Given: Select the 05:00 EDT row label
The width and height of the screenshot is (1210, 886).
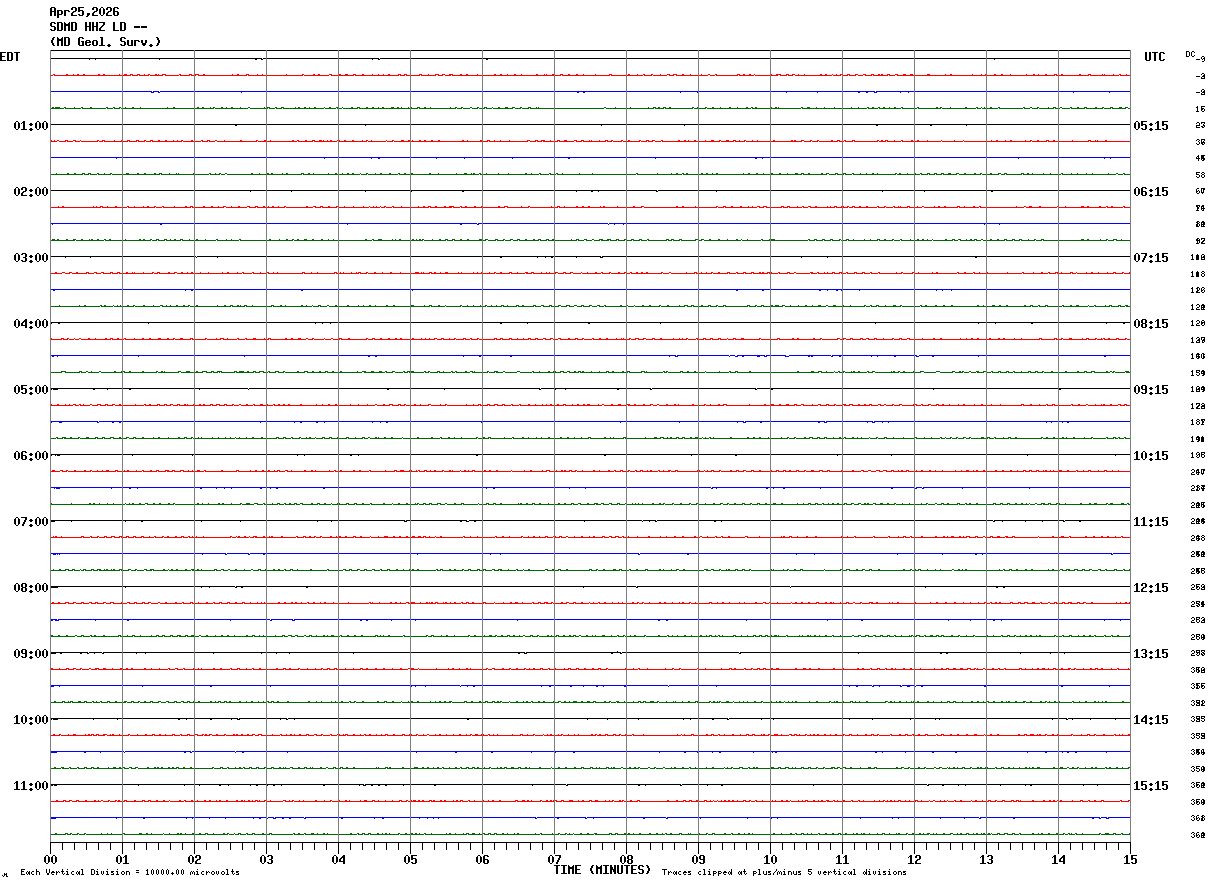Looking at the screenshot, I should [x=31, y=389].
